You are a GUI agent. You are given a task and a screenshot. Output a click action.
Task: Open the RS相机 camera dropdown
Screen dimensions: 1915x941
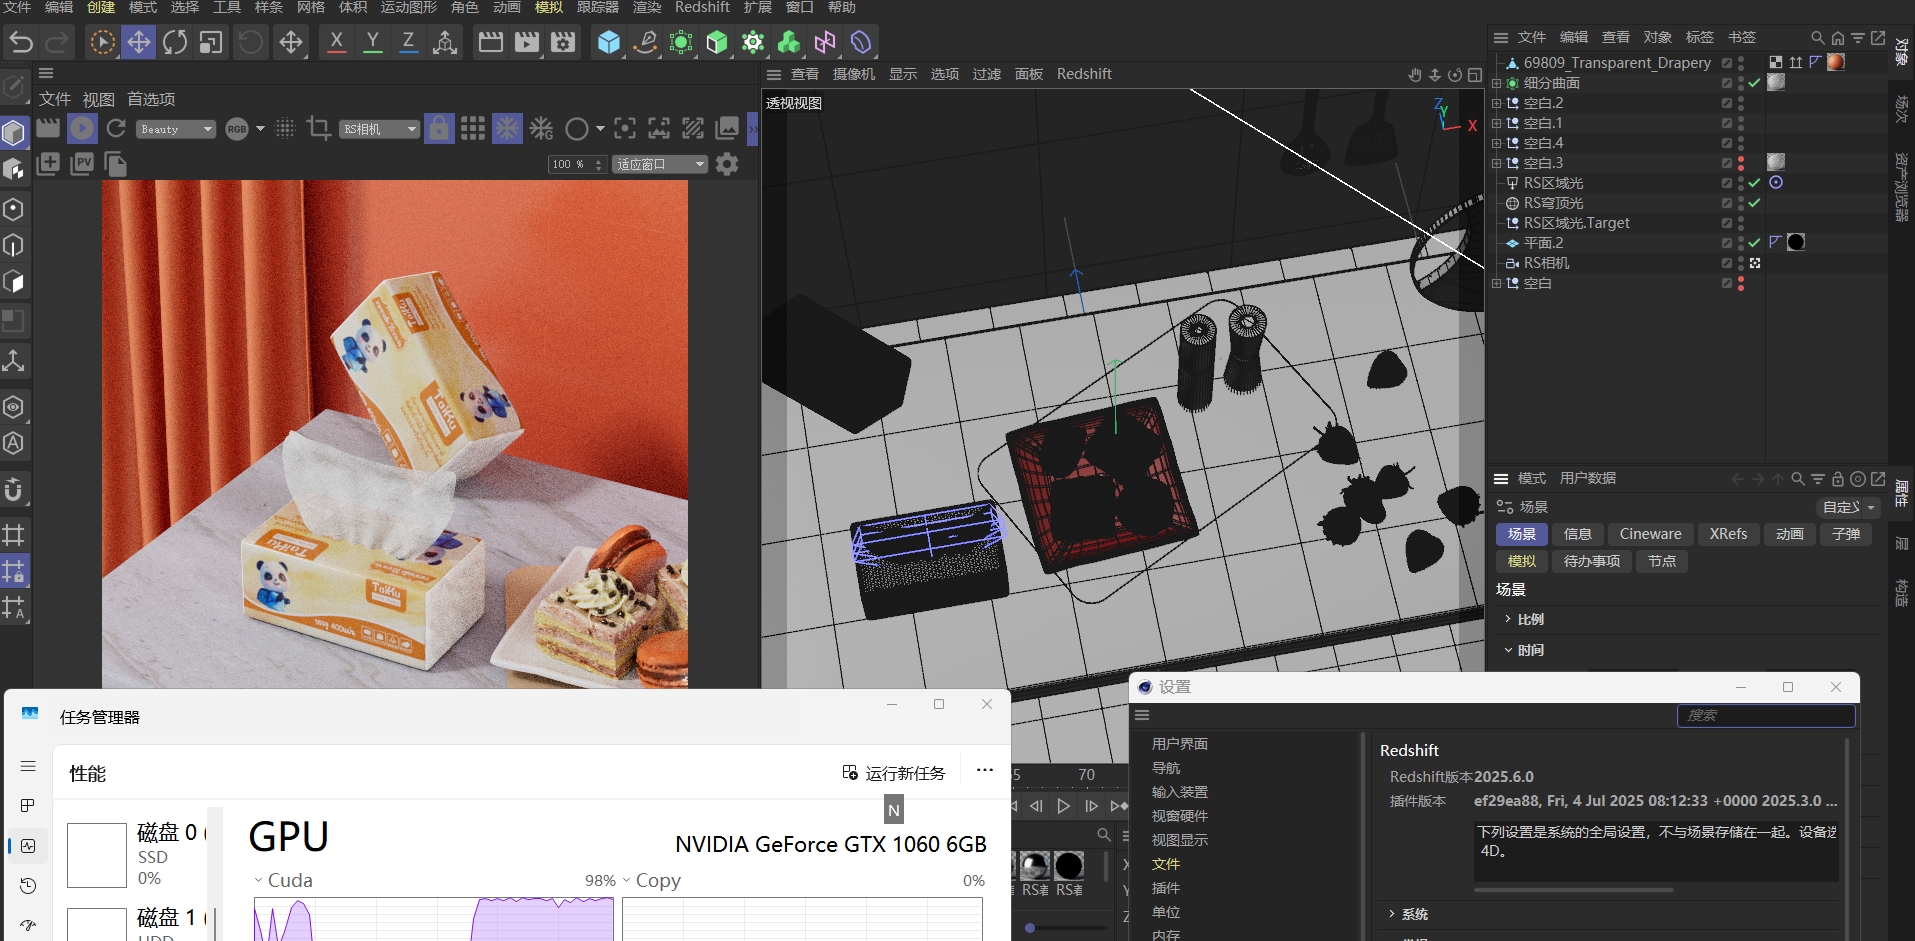(379, 129)
